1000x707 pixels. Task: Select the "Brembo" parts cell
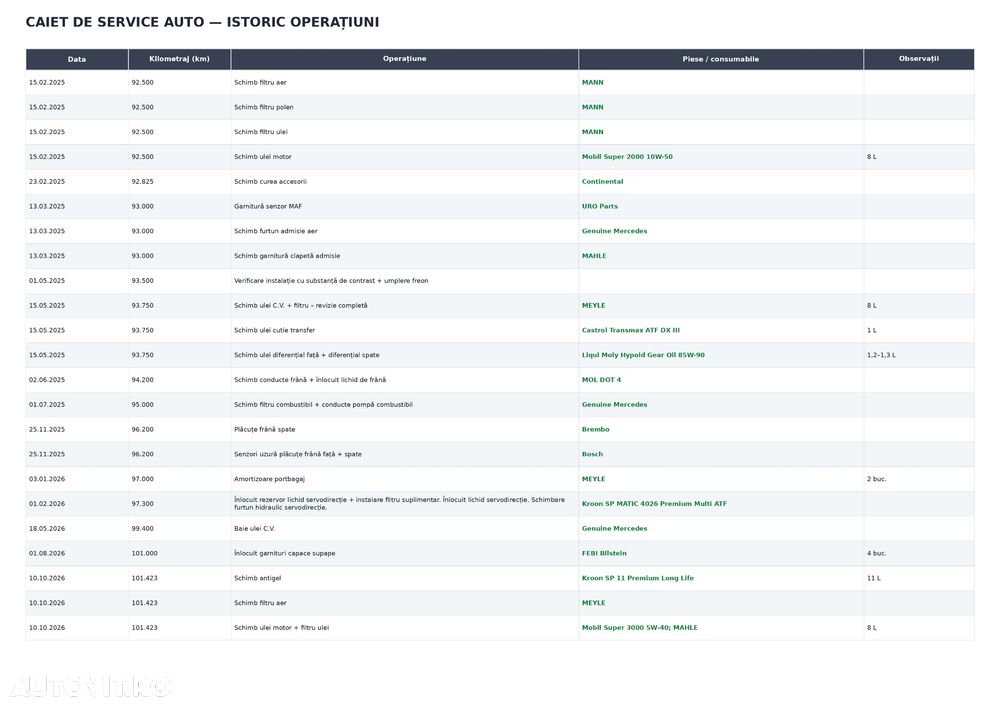click(595, 430)
